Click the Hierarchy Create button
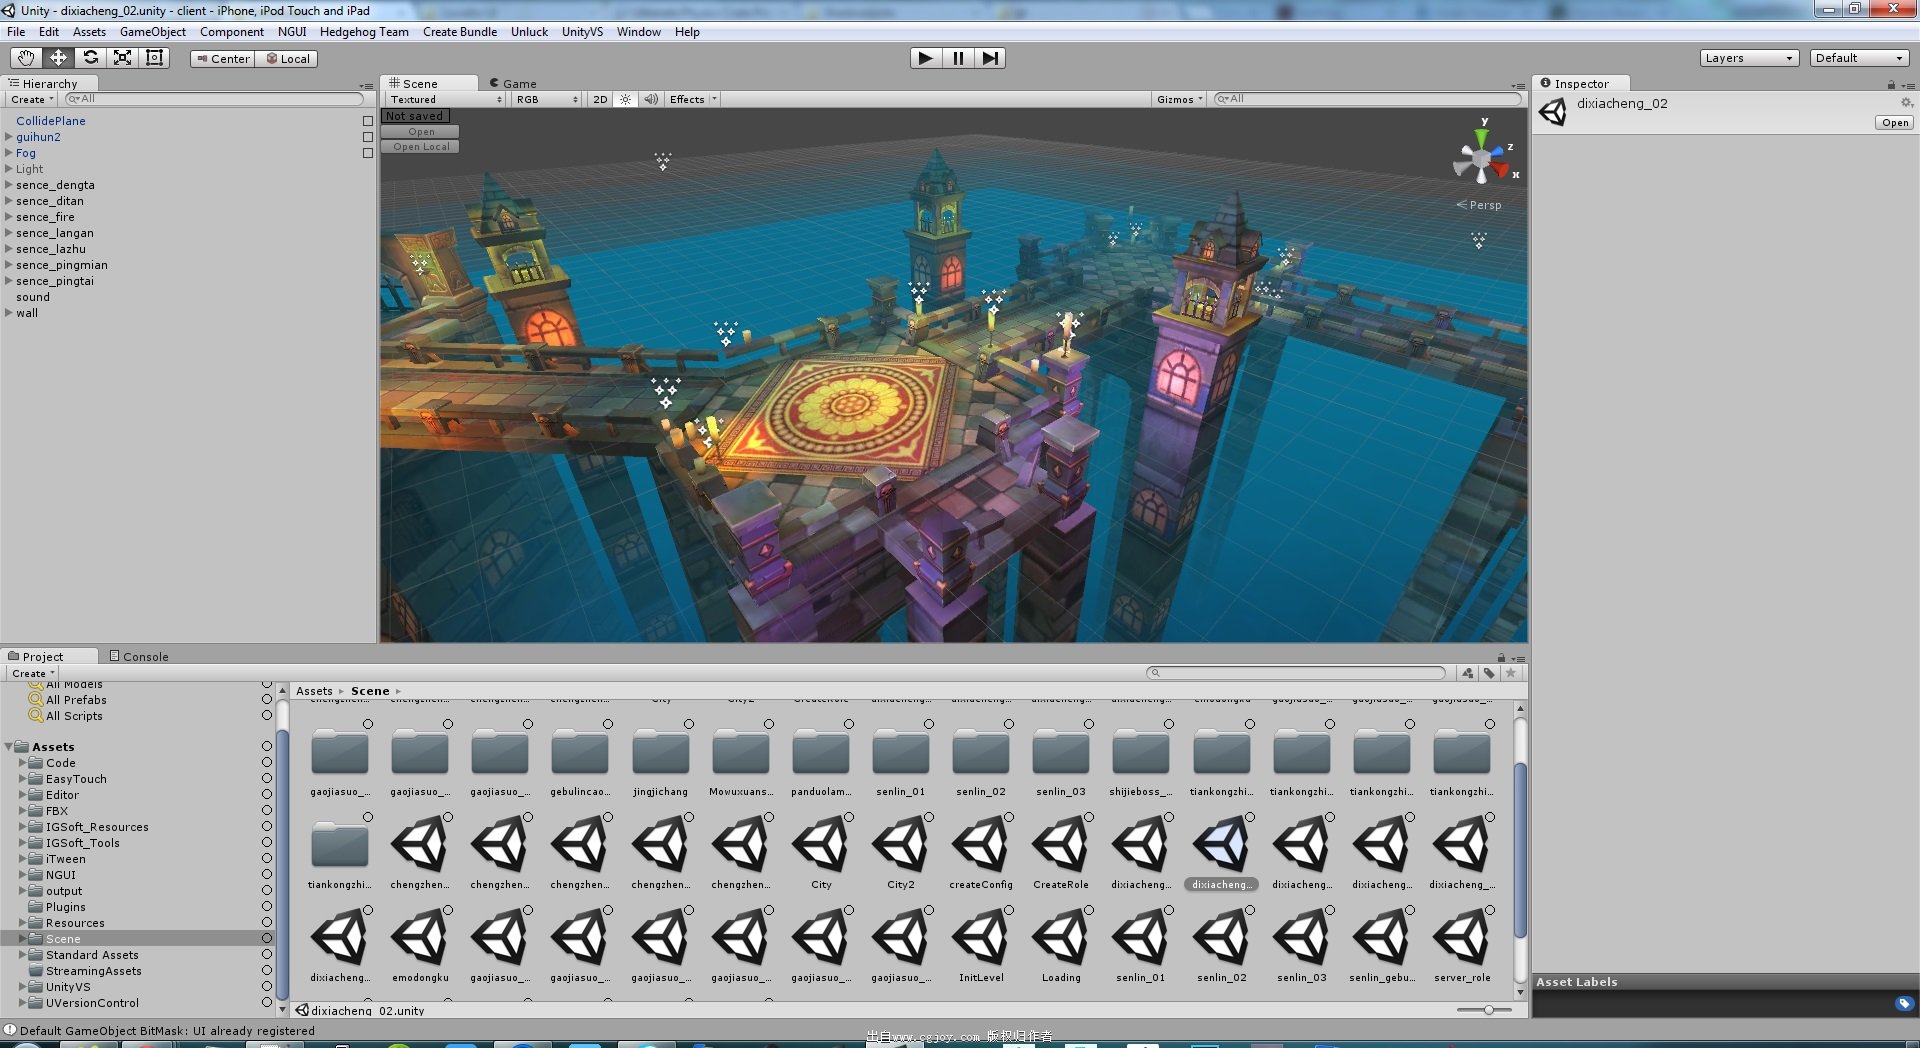Screen dimensions: 1920x1048 32,99
